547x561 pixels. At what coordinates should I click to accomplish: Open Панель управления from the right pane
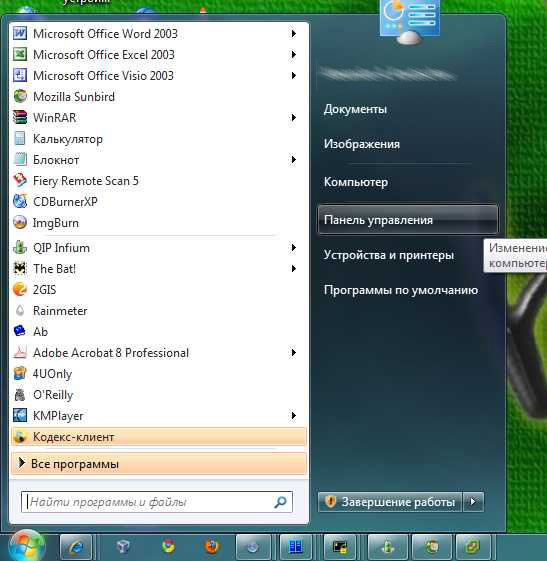407,220
